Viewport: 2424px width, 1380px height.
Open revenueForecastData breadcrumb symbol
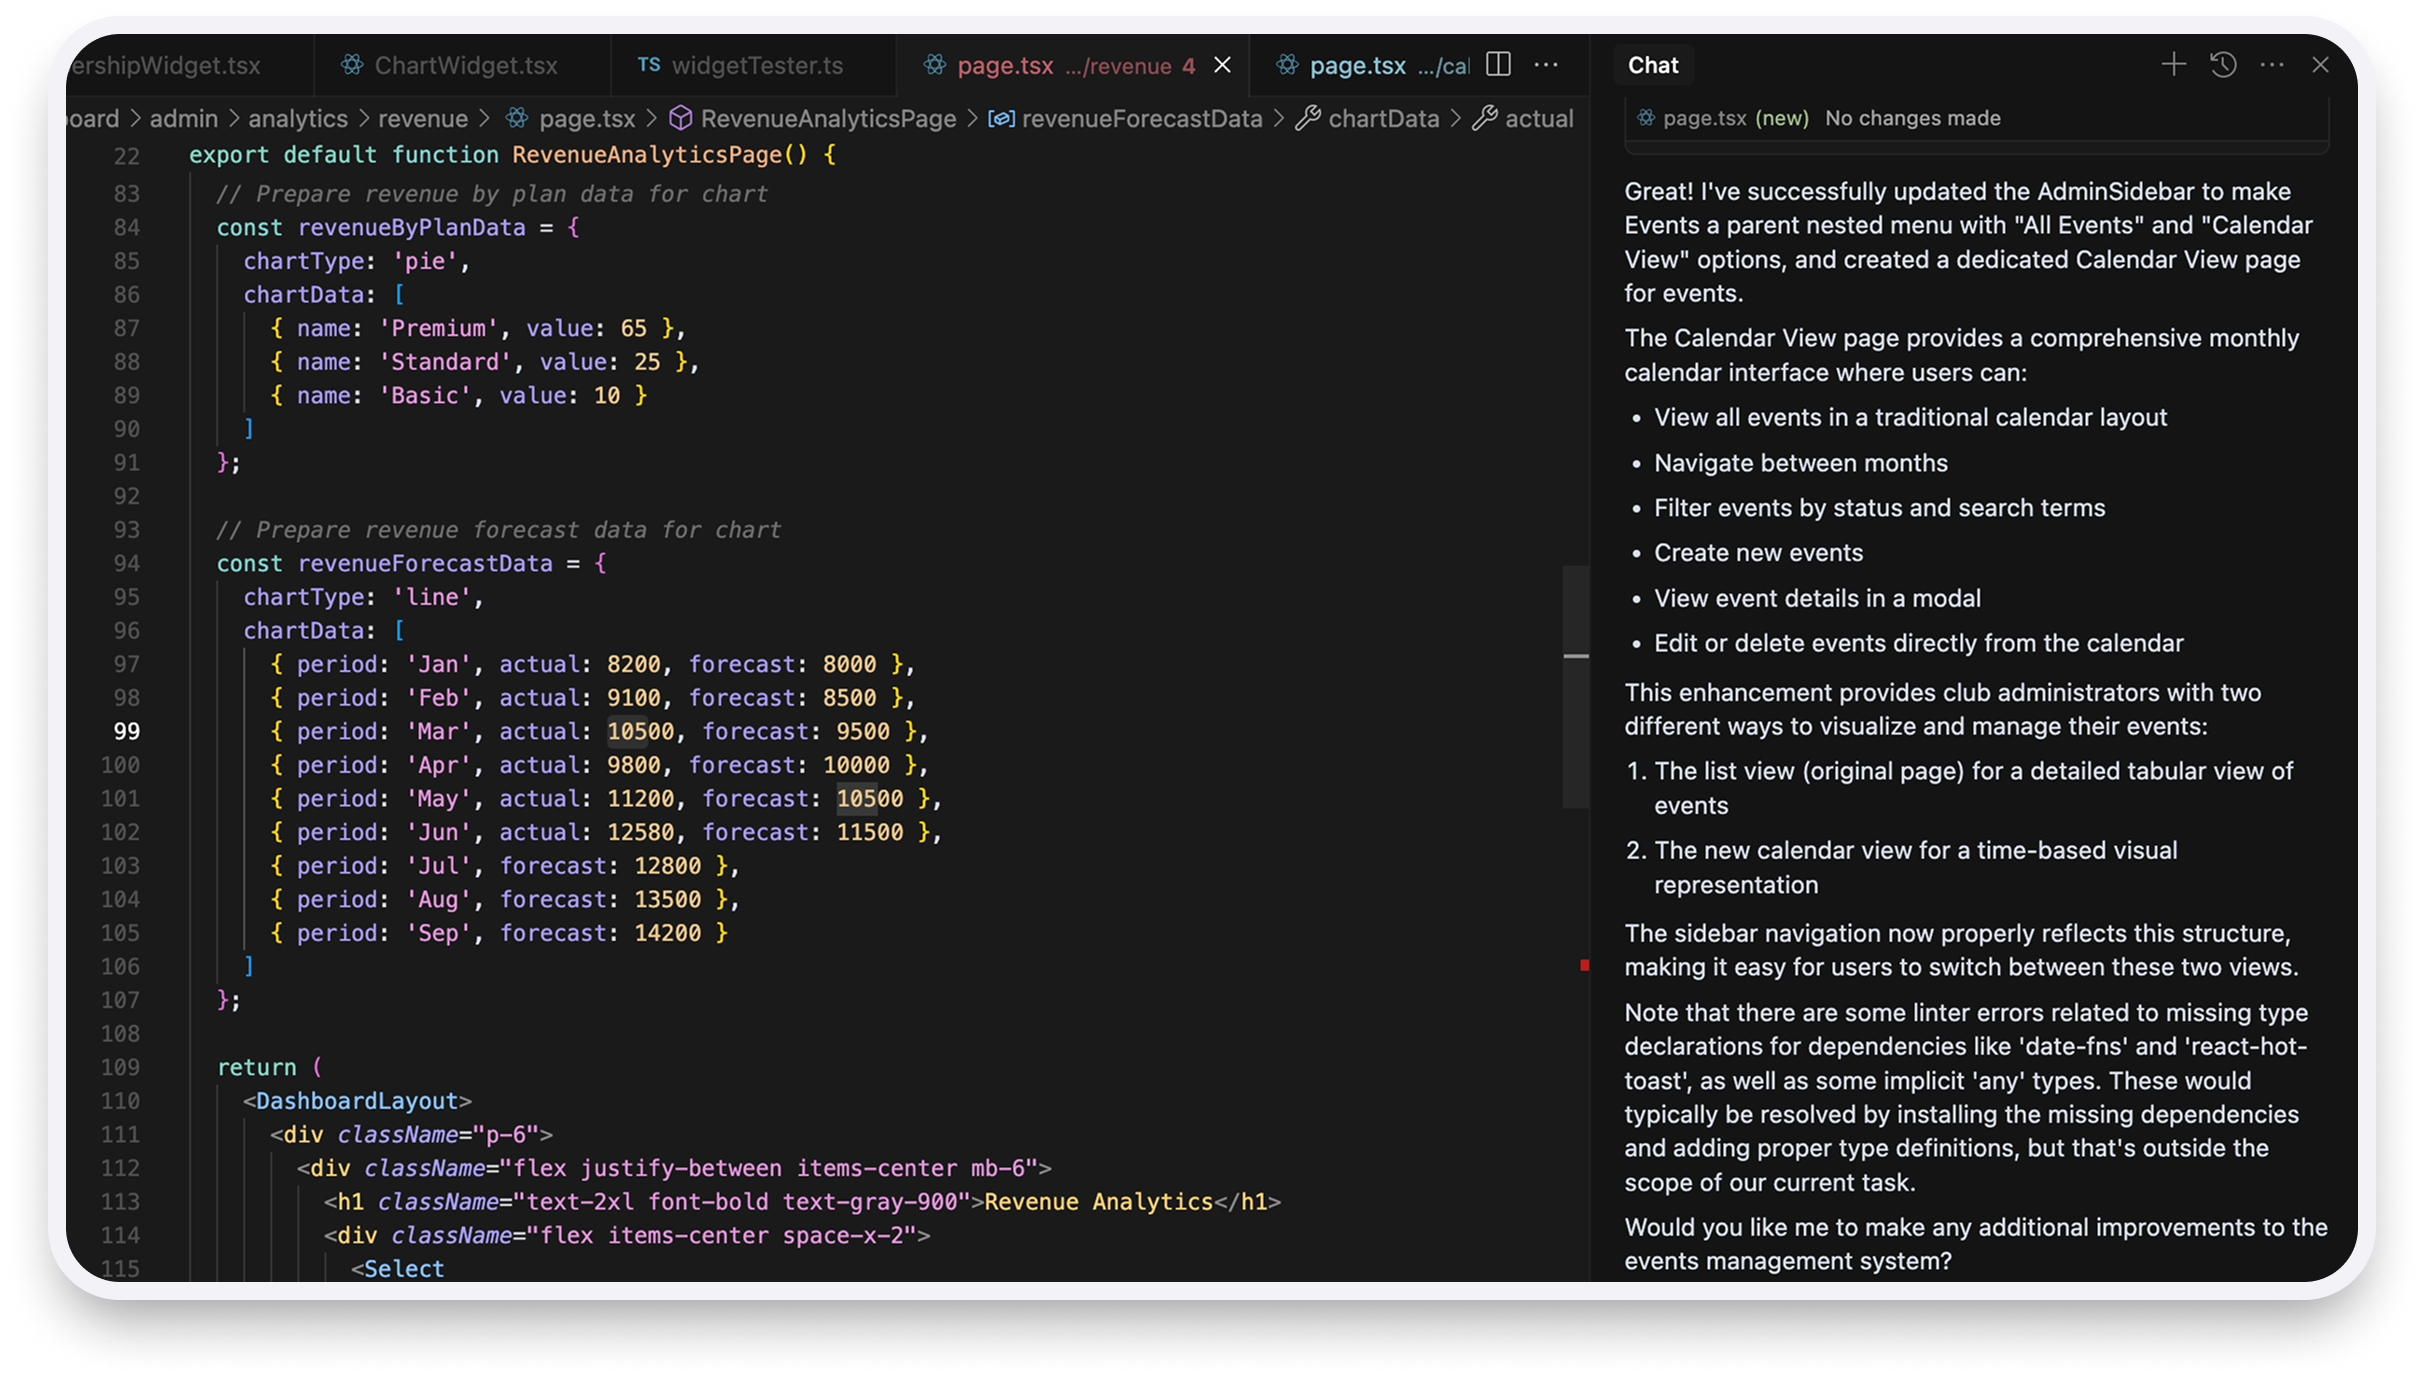point(1142,118)
